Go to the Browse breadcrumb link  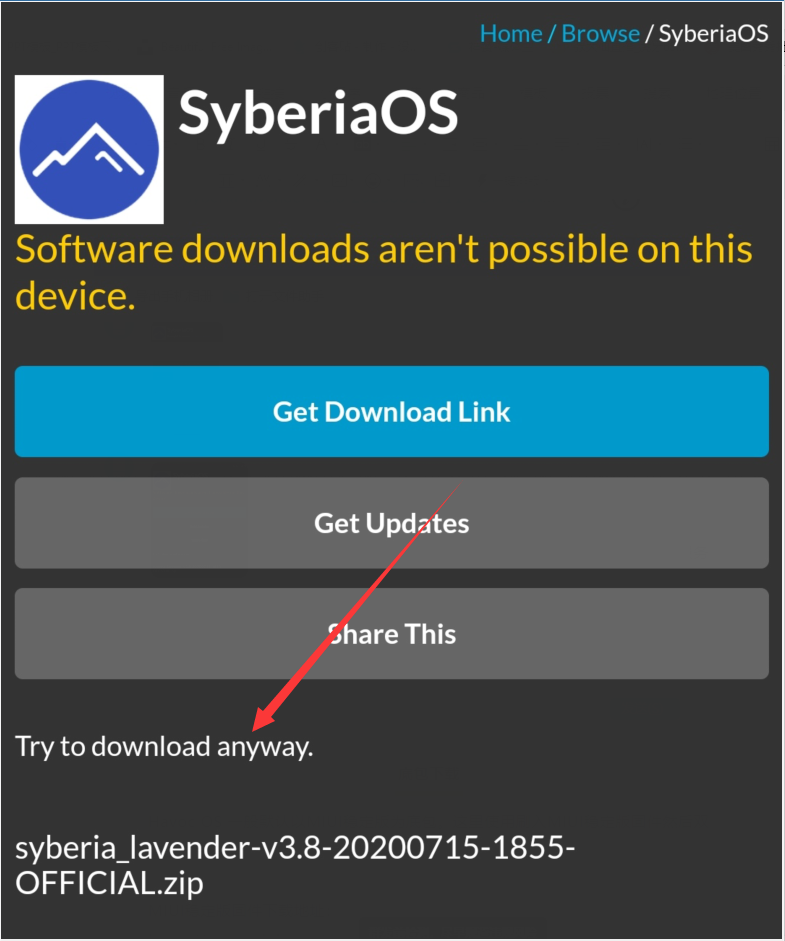coord(600,34)
